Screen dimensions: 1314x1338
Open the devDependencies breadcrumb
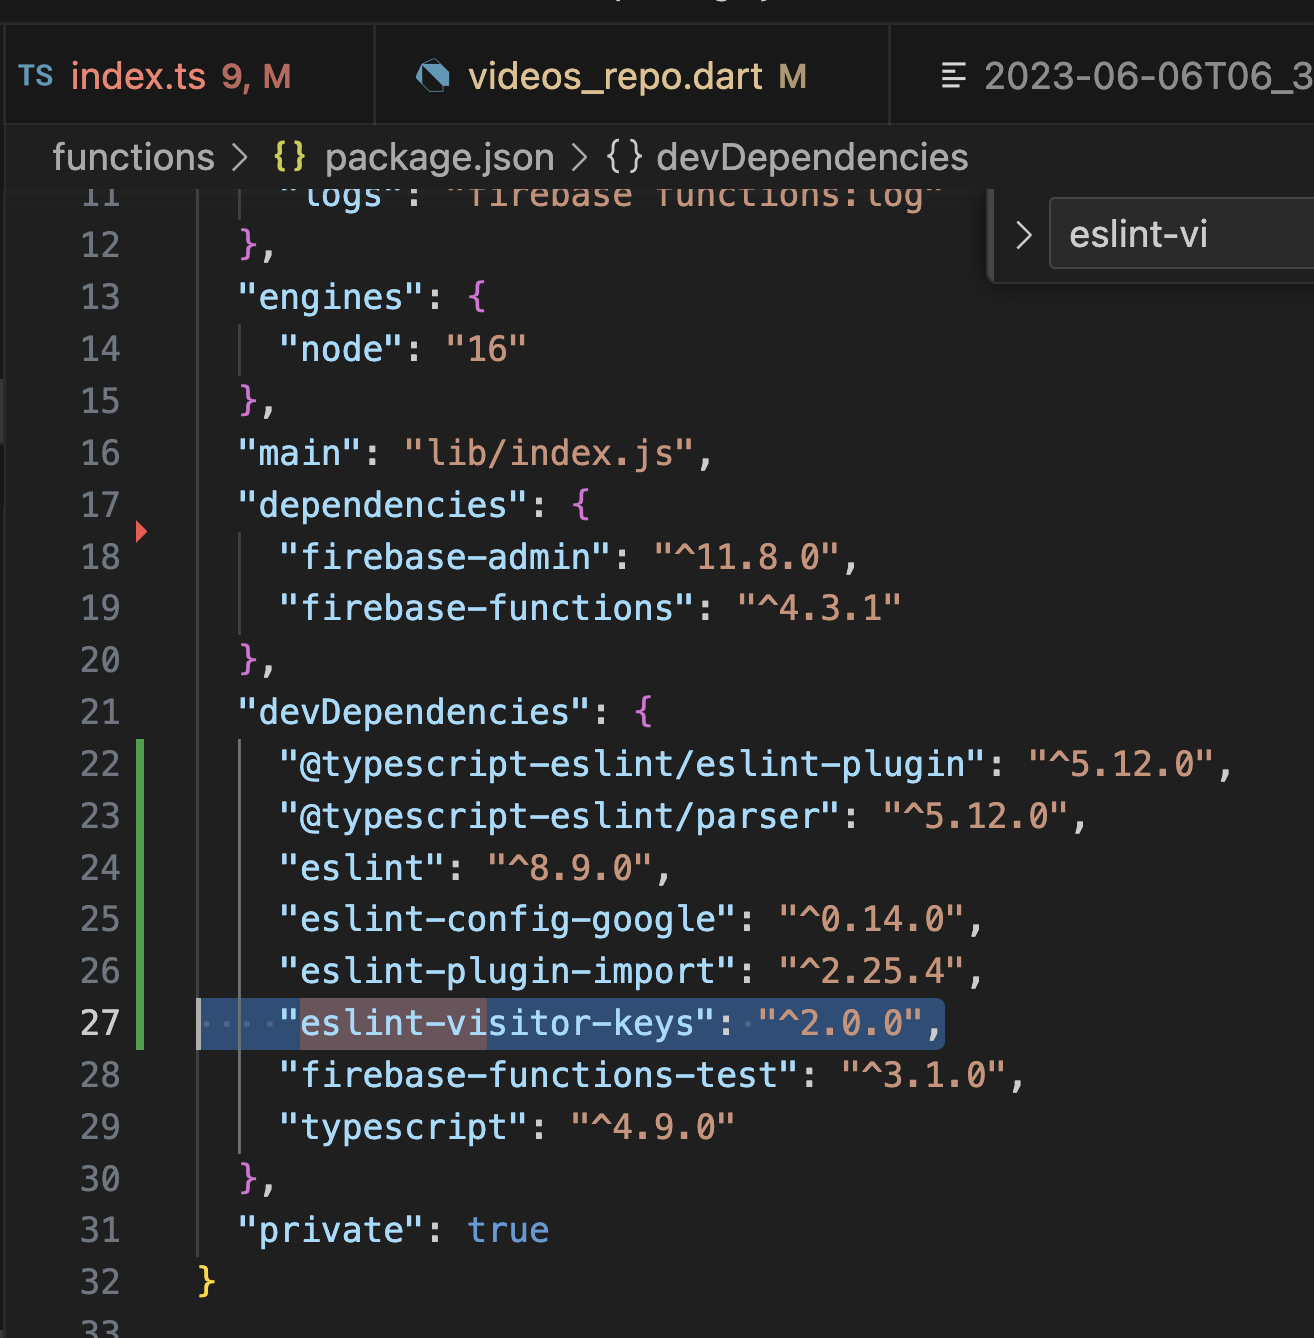812,157
